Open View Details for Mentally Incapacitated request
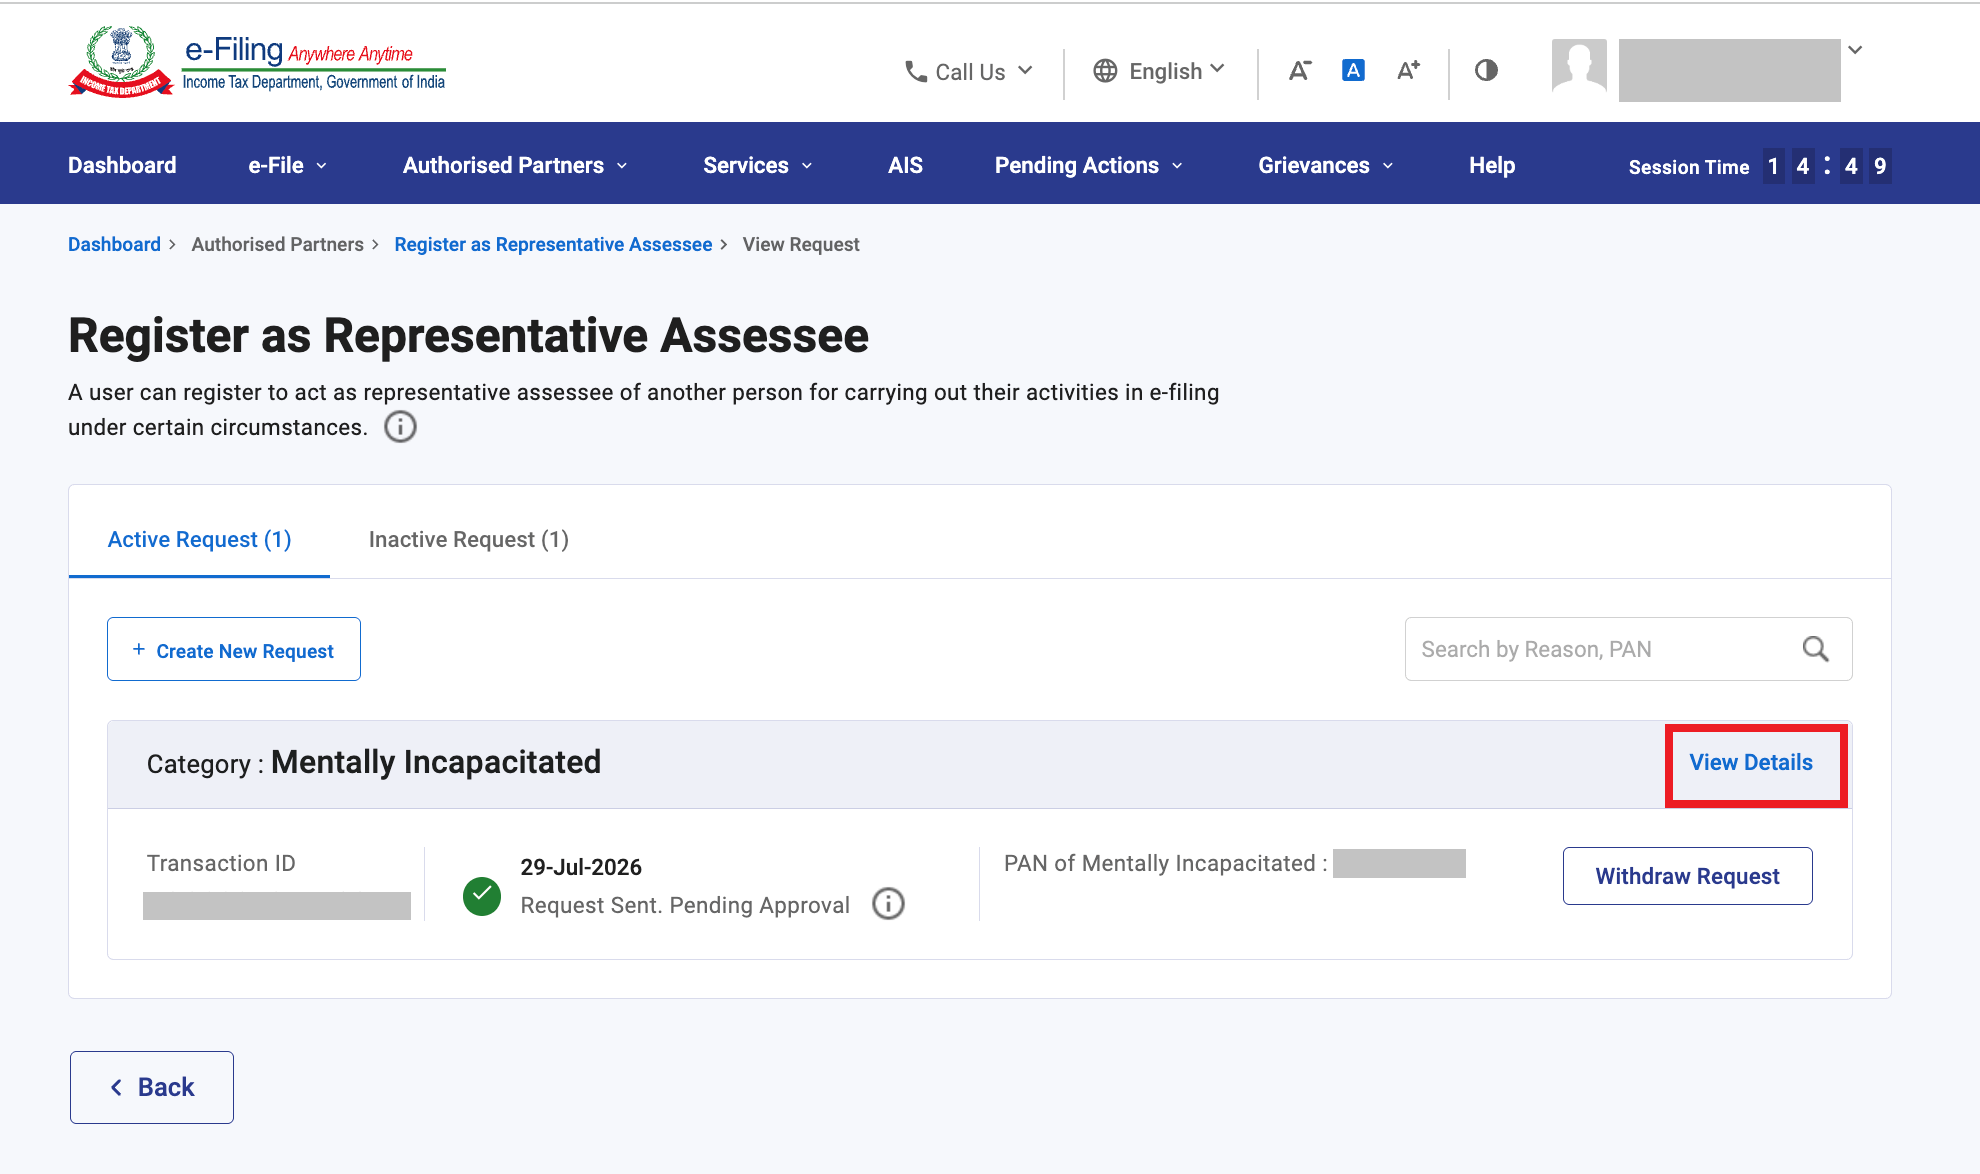The height and width of the screenshot is (1174, 1980). (1751, 762)
